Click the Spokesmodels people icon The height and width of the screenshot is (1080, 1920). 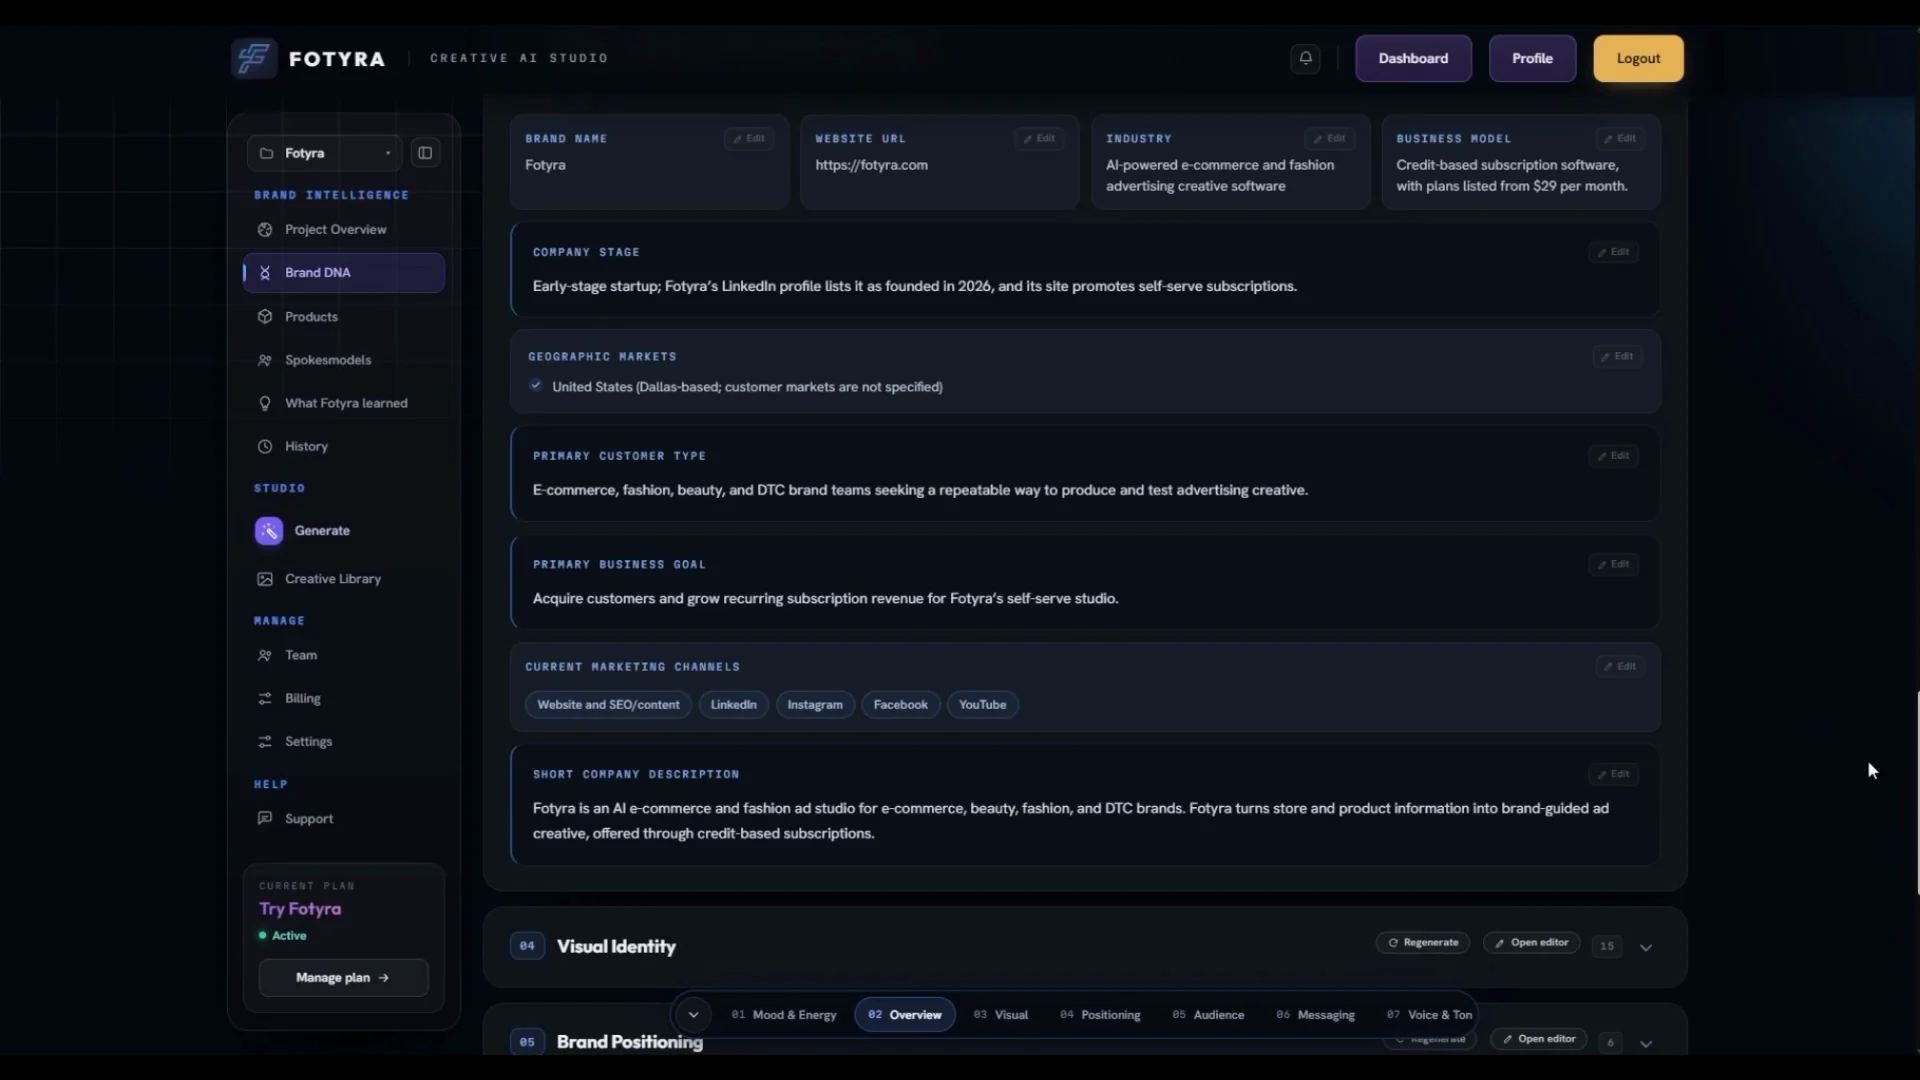(265, 360)
